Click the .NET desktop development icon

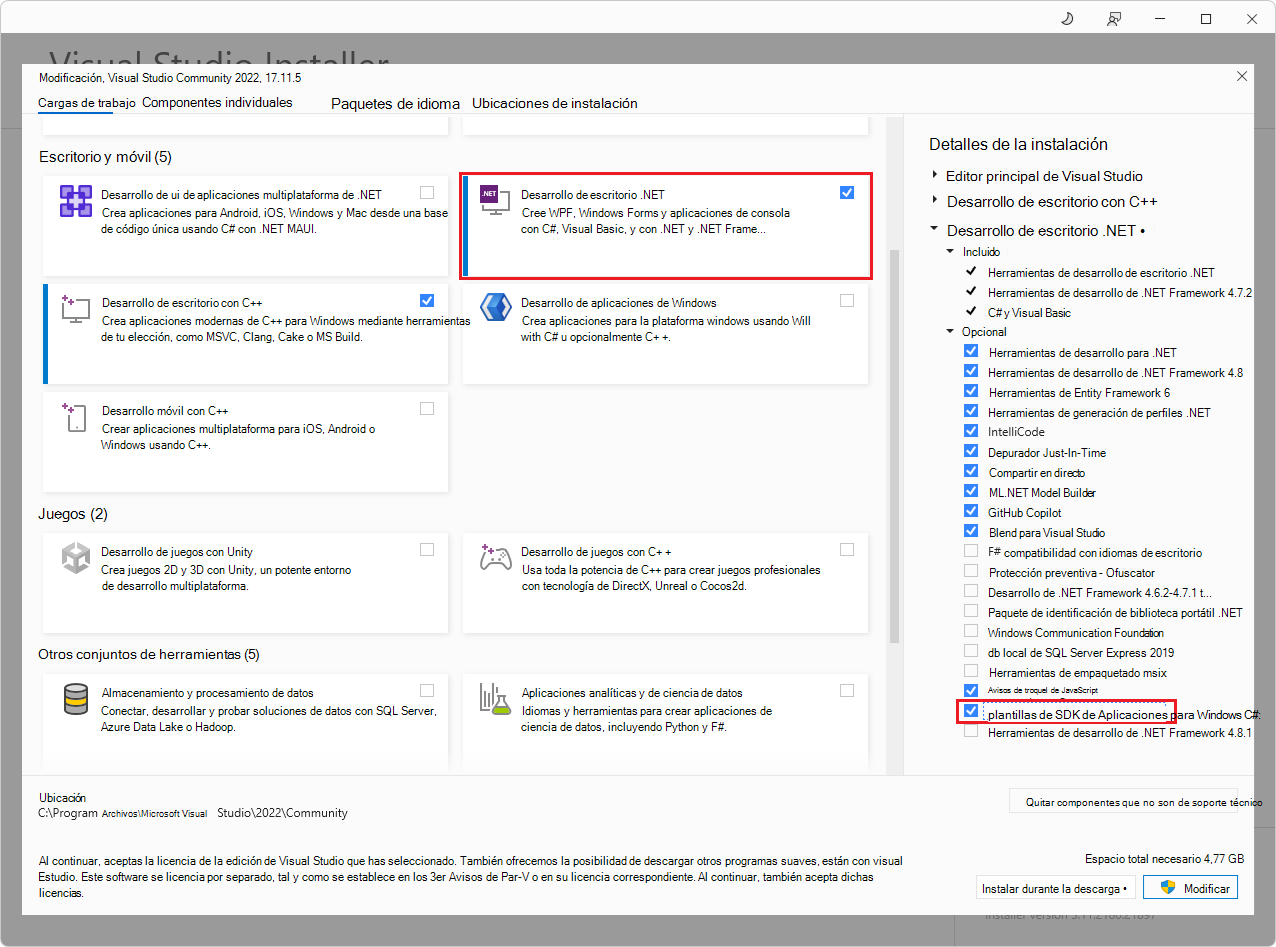click(x=494, y=201)
